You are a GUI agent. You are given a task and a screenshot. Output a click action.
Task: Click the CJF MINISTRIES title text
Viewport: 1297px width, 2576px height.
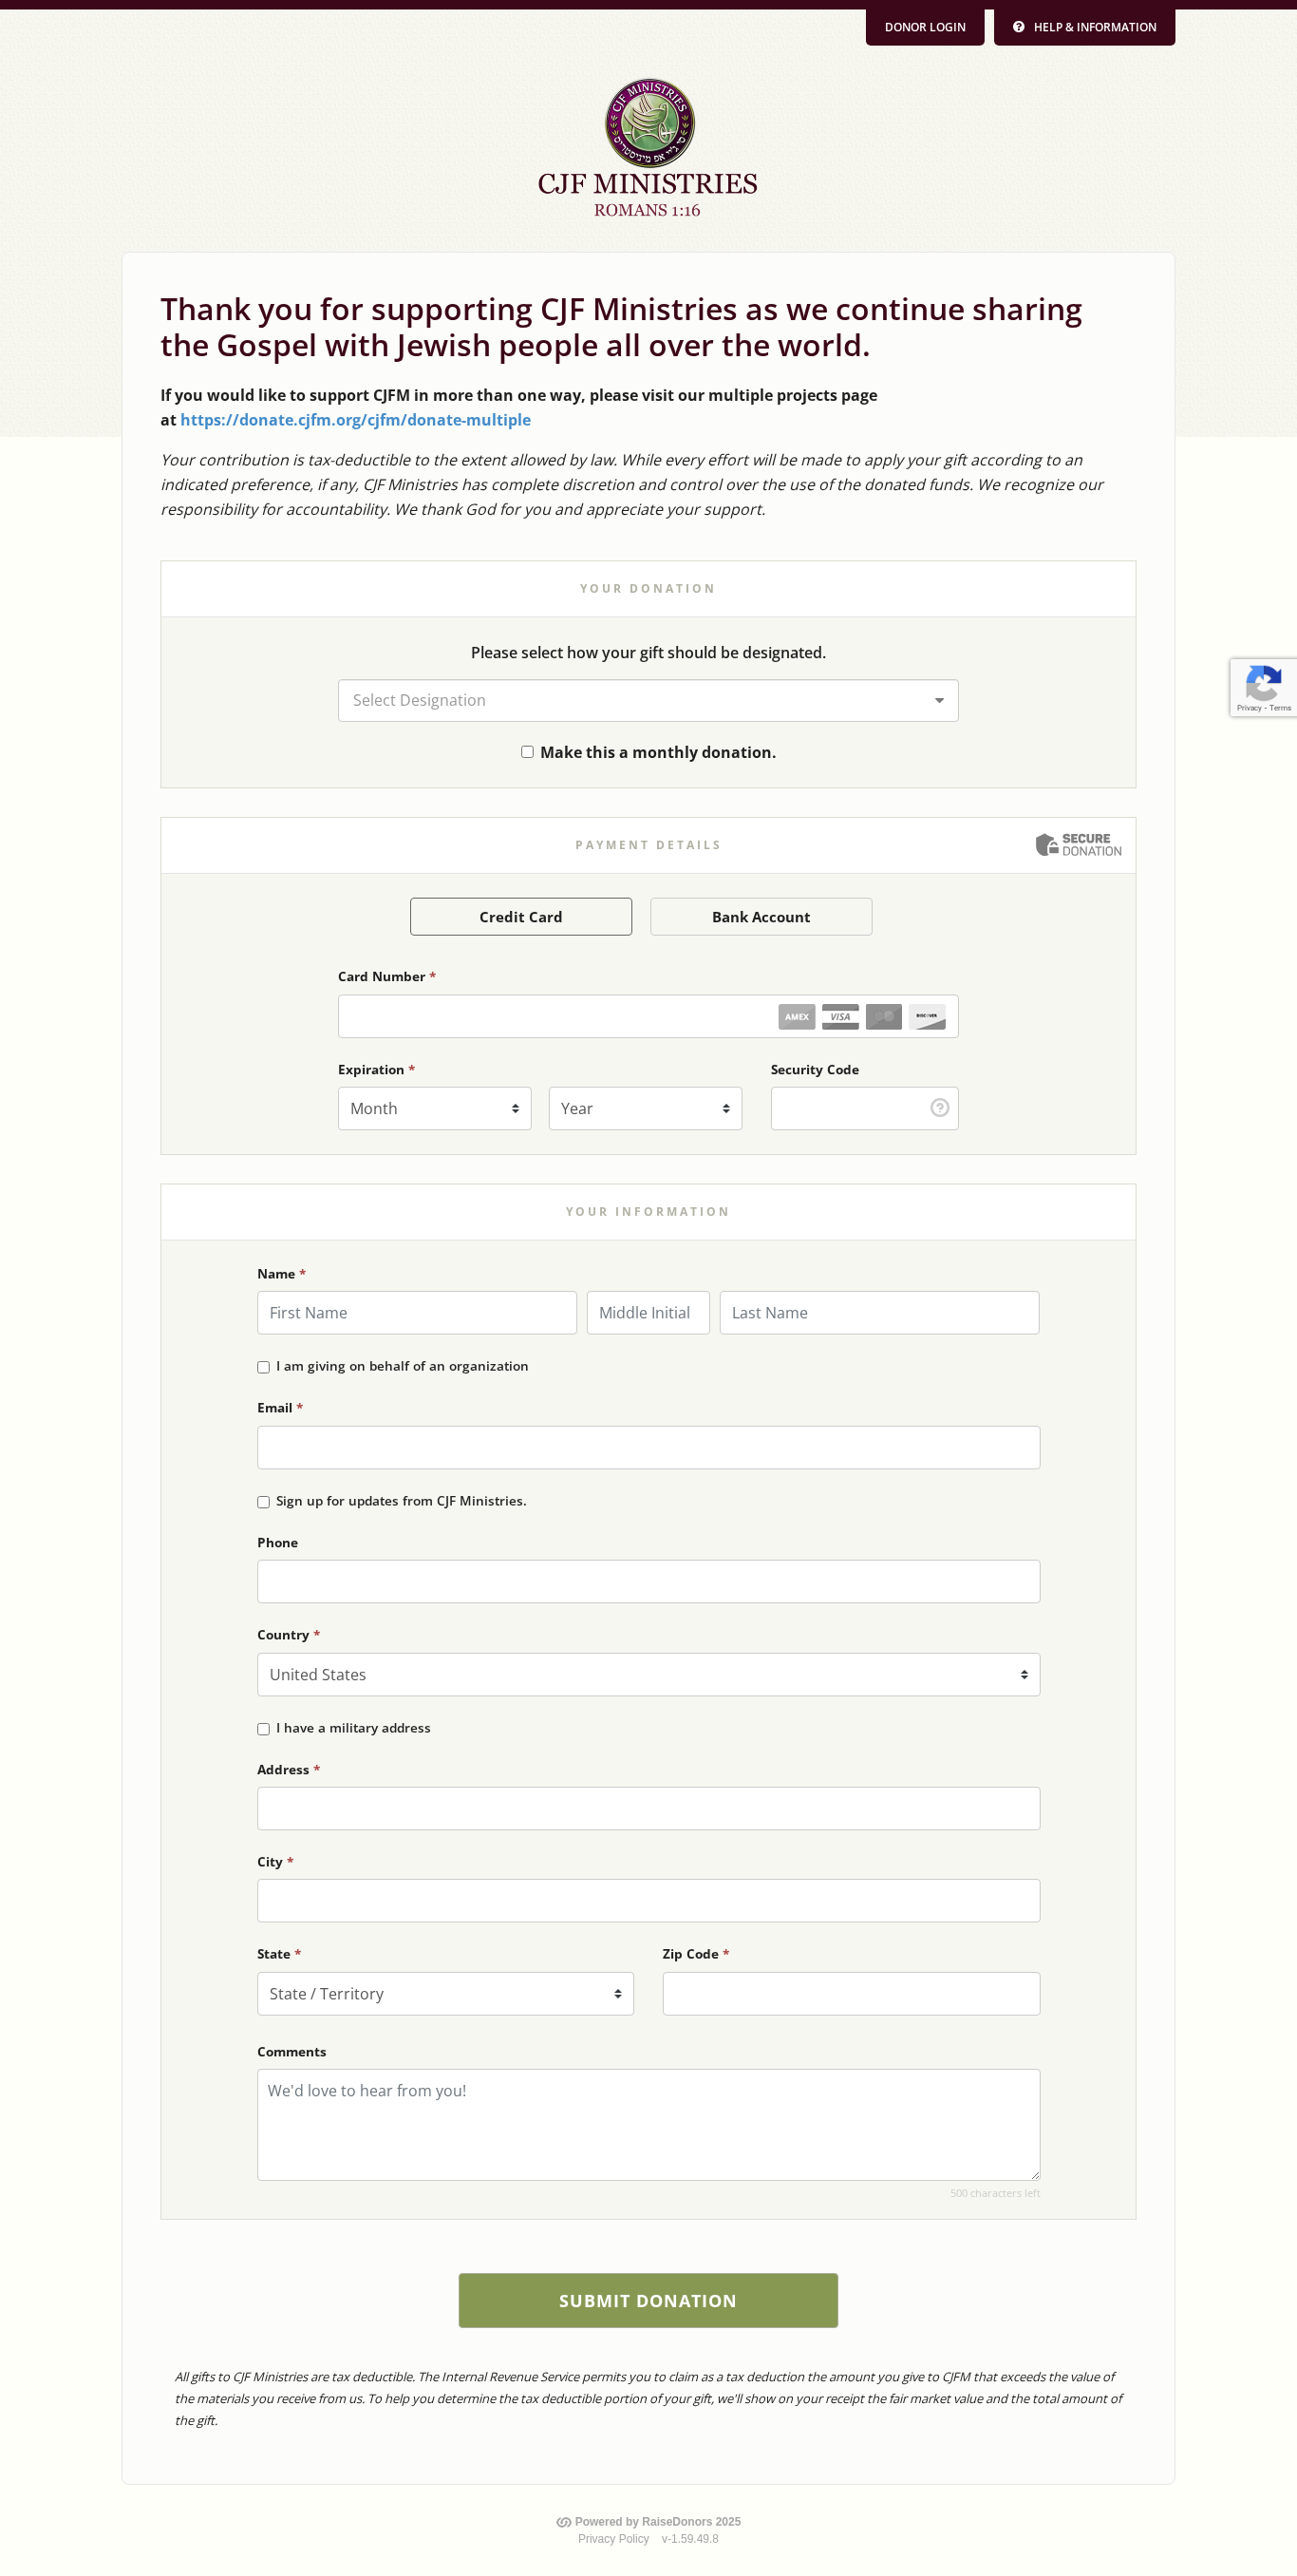click(x=648, y=184)
